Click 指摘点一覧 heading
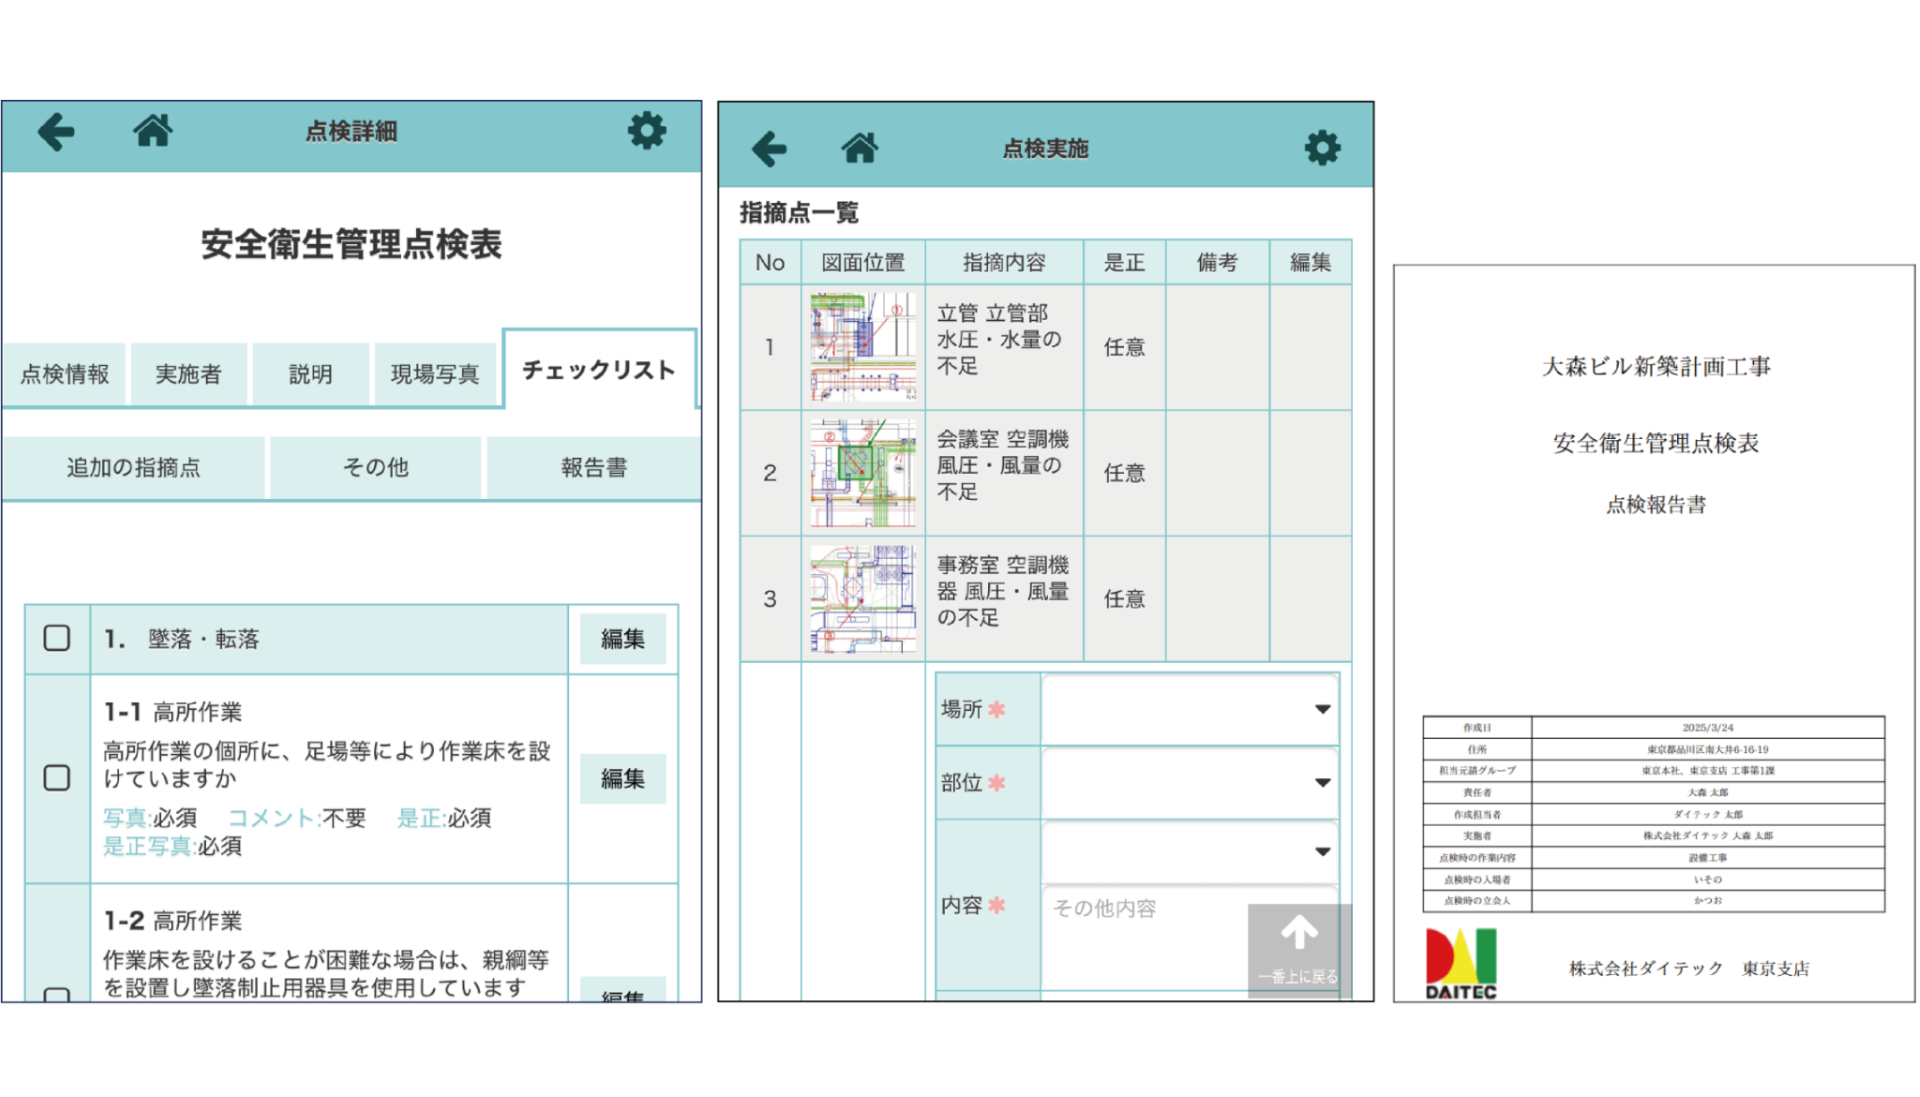1920x1097 pixels. pyautogui.click(x=799, y=212)
